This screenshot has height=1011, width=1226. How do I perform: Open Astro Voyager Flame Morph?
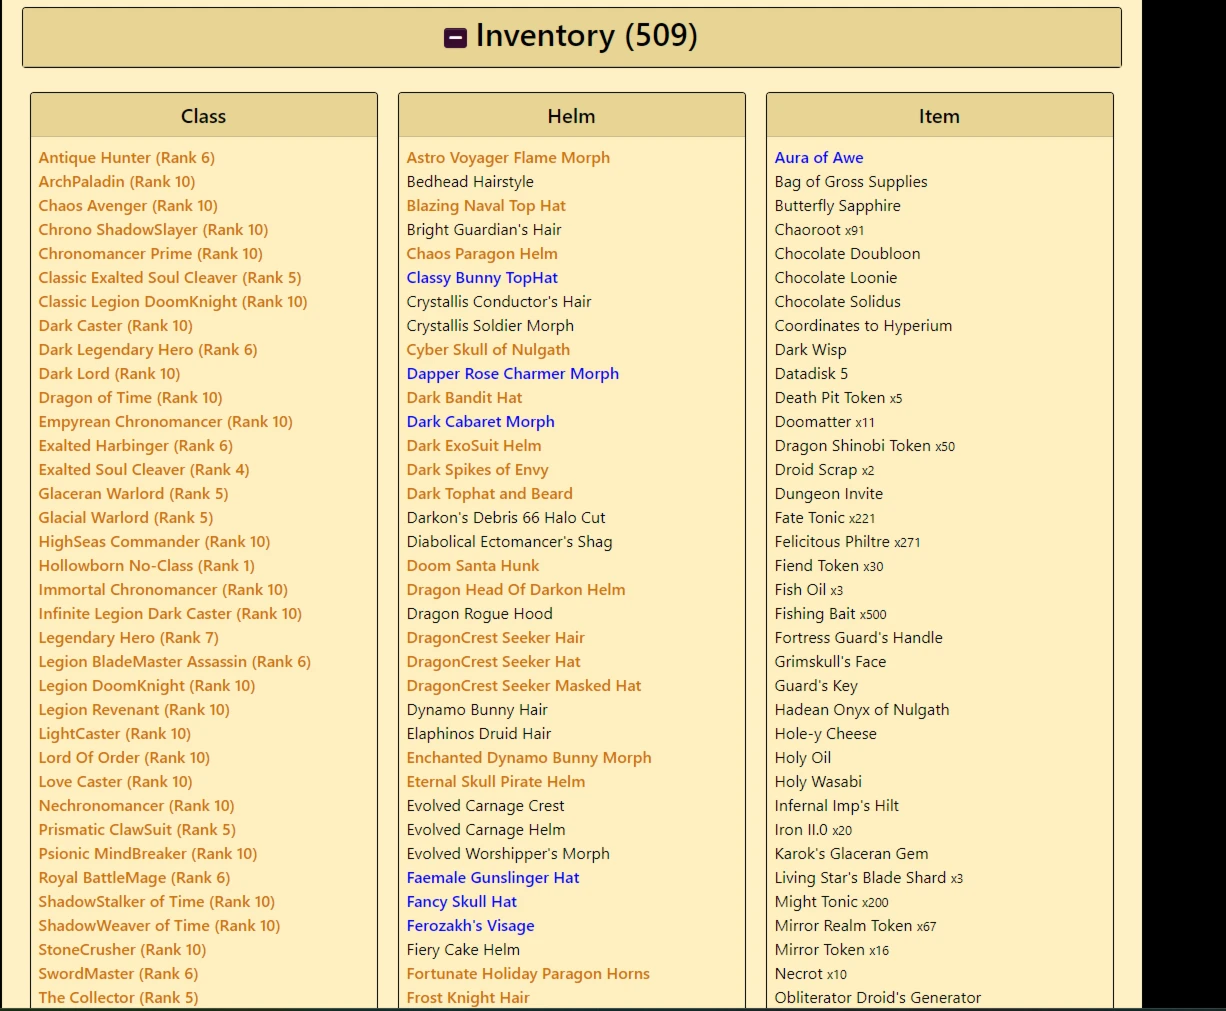(508, 158)
